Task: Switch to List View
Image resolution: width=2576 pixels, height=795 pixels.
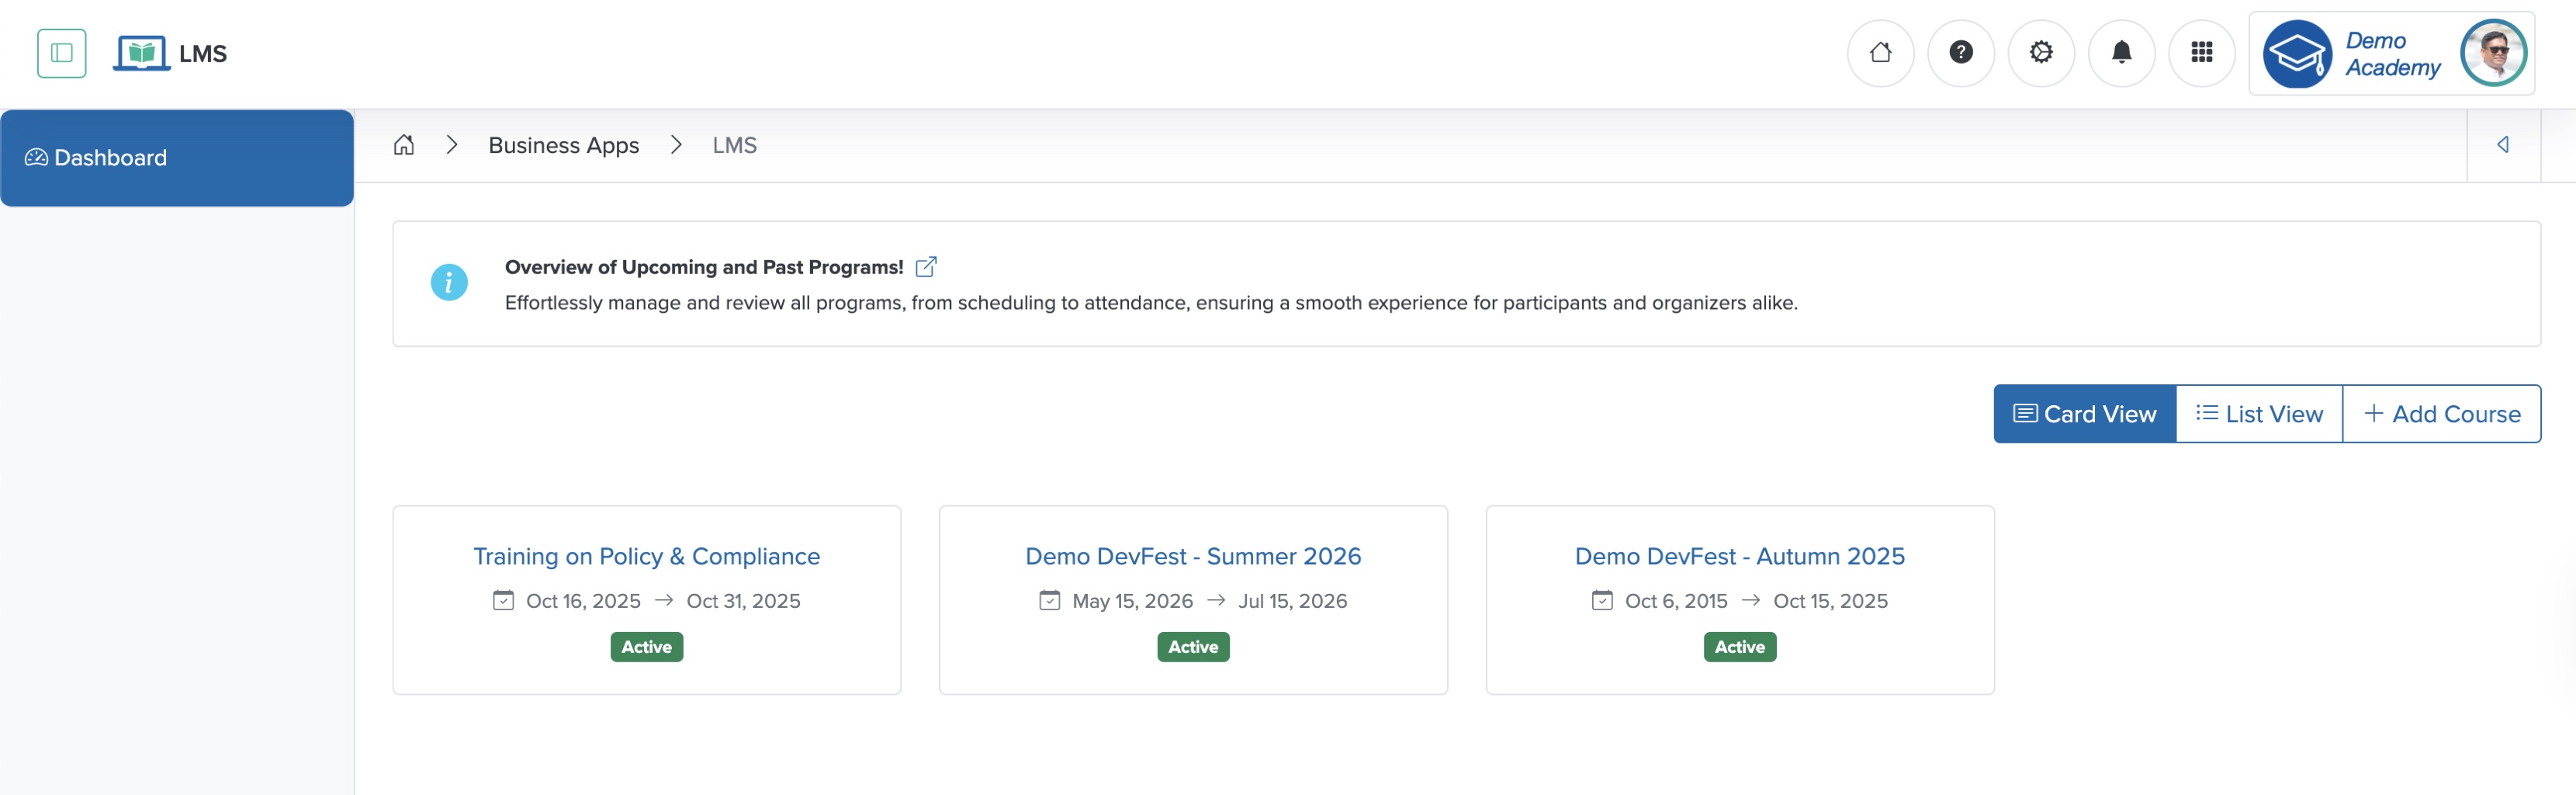Action: pyautogui.click(x=2259, y=413)
